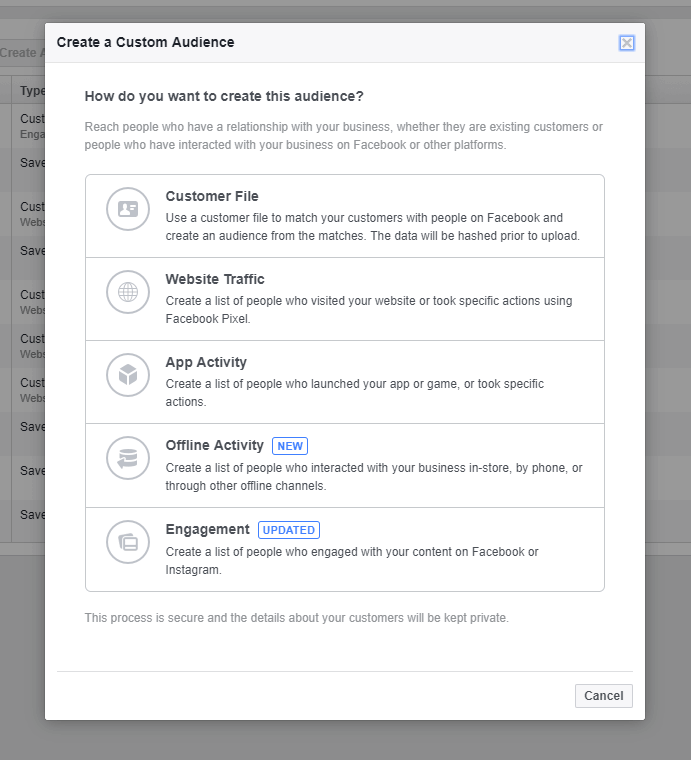The width and height of the screenshot is (691, 760).
Task: Click the Facebook or Instagram engagement description
Action: pos(352,561)
